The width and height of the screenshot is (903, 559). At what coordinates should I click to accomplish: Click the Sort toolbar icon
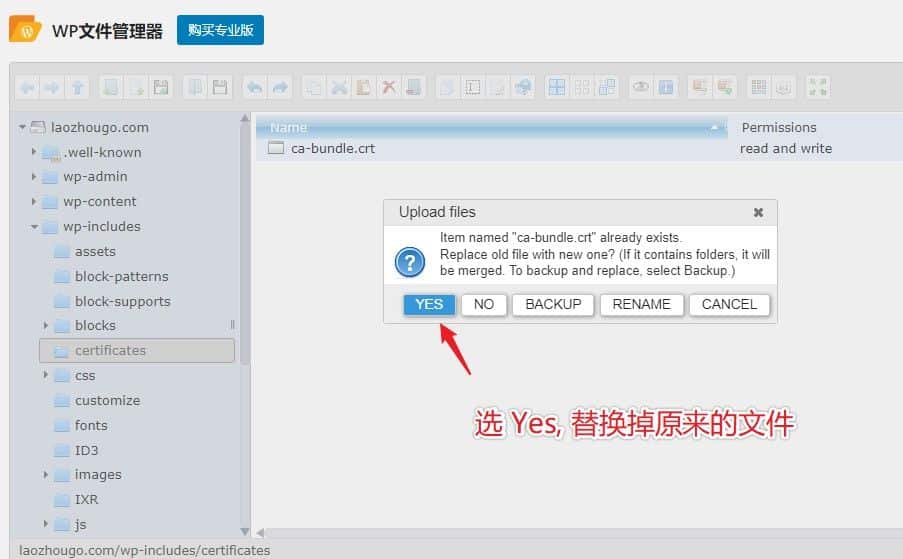[784, 88]
